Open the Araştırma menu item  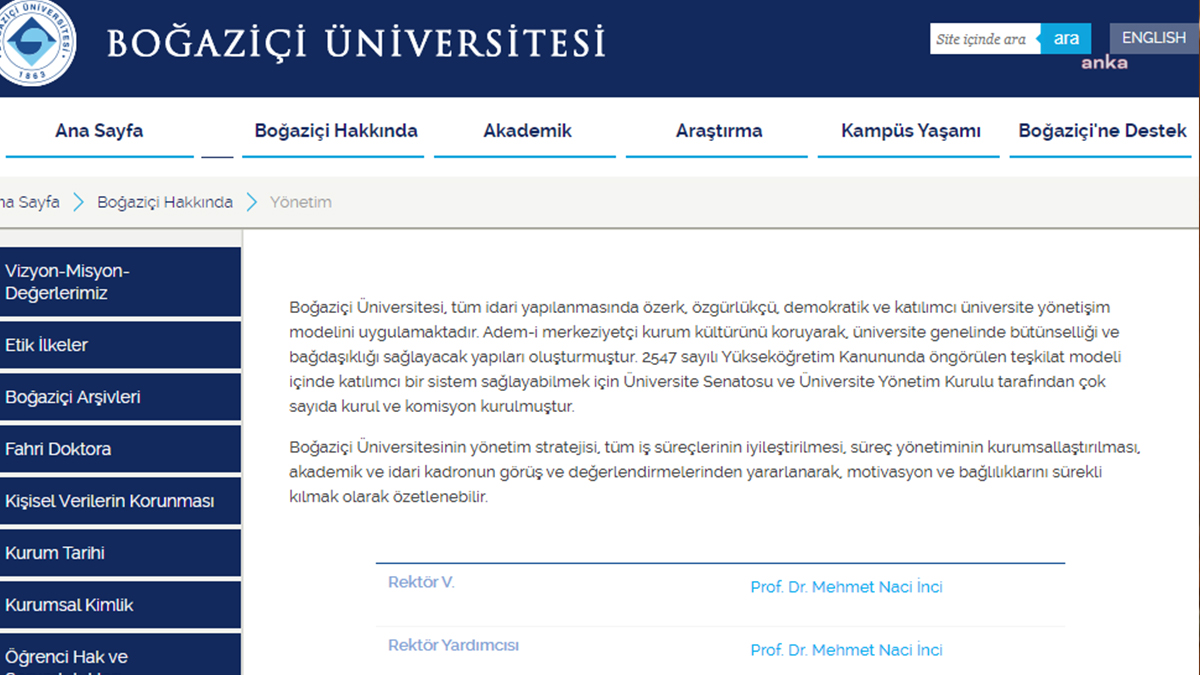coord(716,130)
